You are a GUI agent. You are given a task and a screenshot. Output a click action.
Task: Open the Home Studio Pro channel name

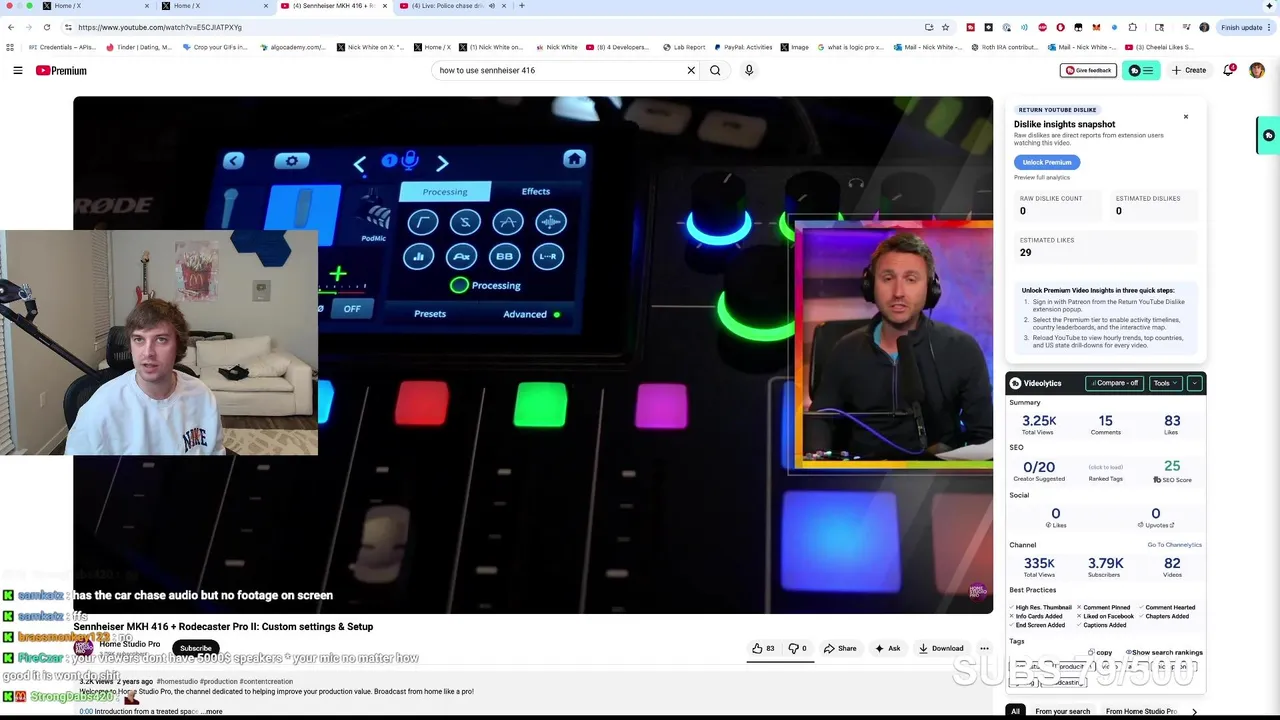(130, 644)
